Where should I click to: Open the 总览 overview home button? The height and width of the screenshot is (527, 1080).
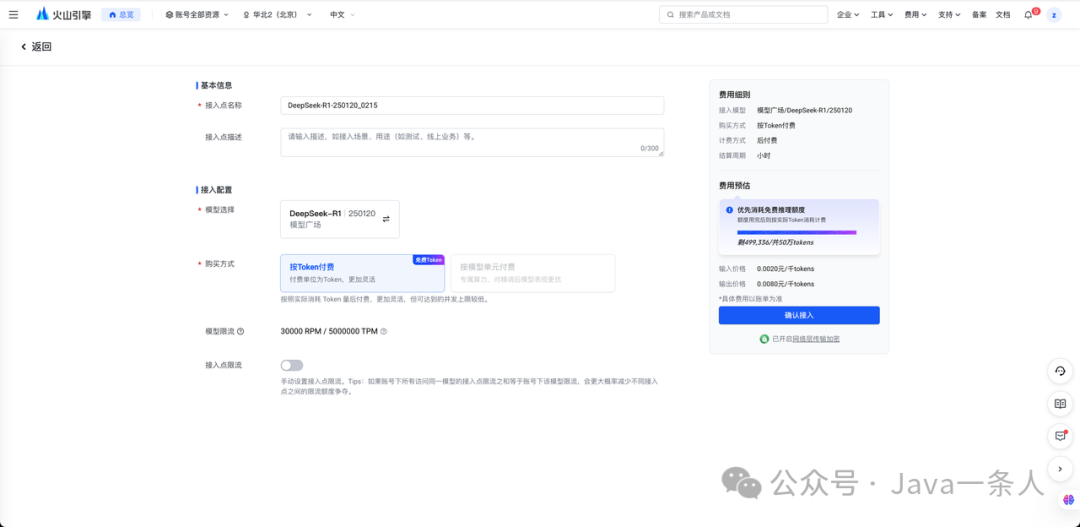[121, 14]
